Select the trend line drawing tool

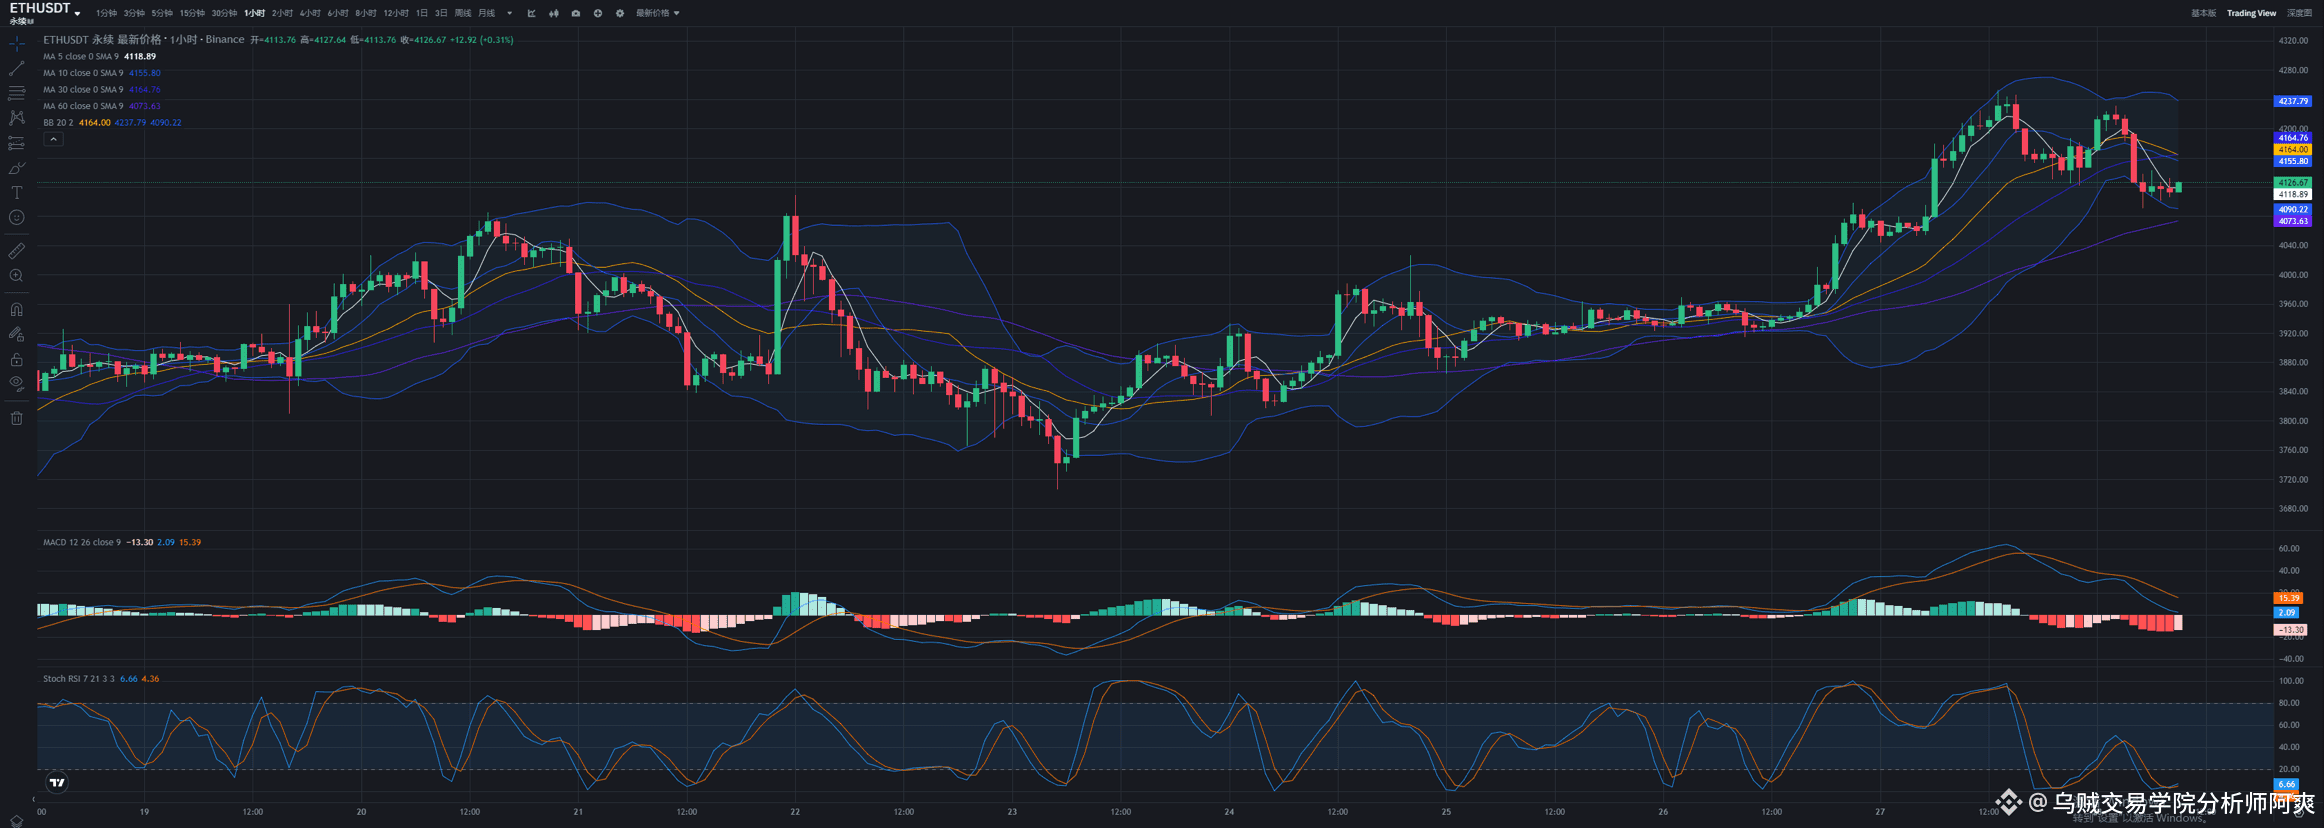pos(17,68)
